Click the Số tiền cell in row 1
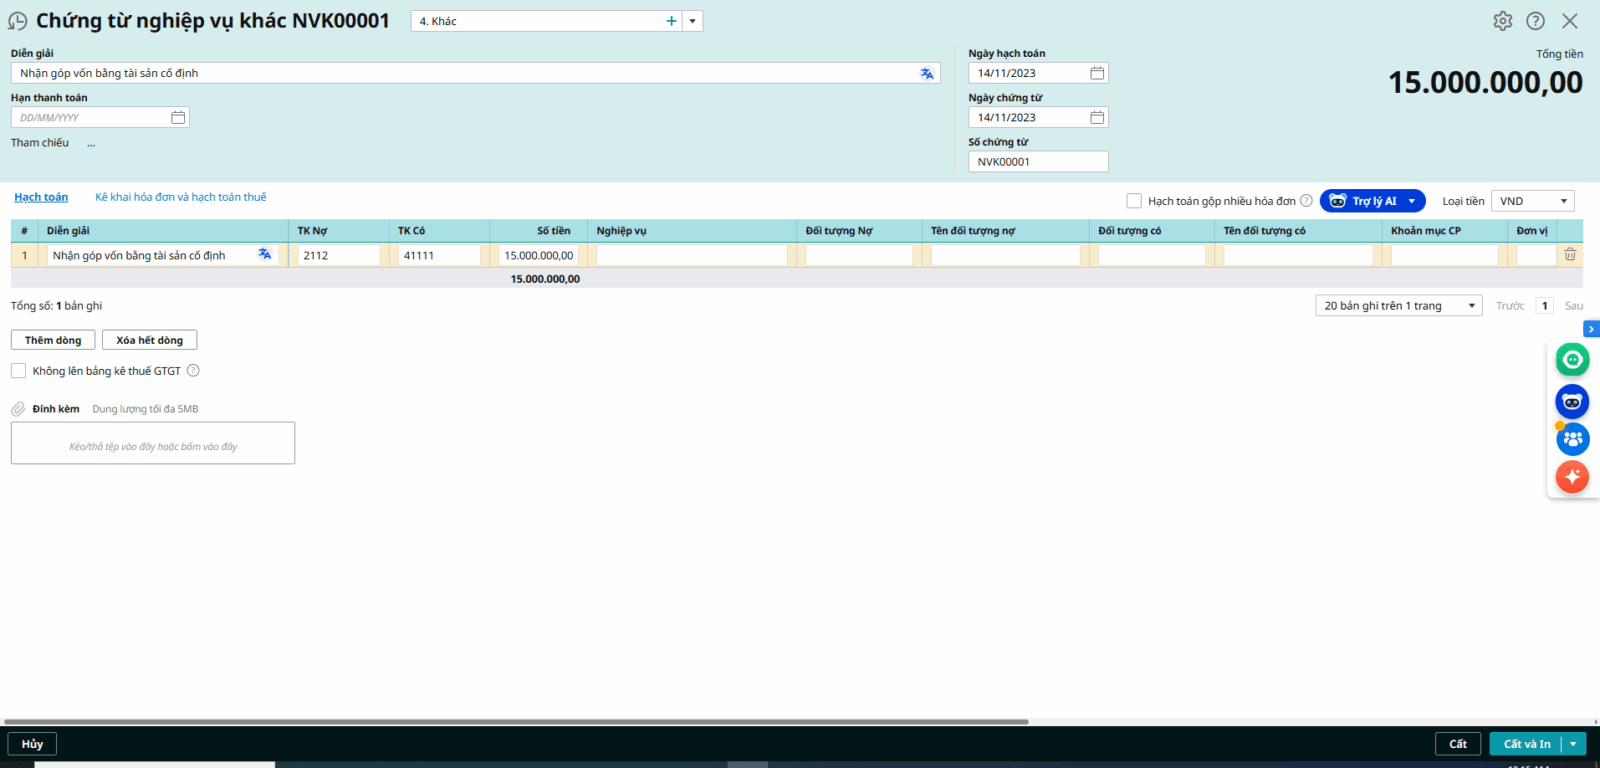 coord(538,256)
